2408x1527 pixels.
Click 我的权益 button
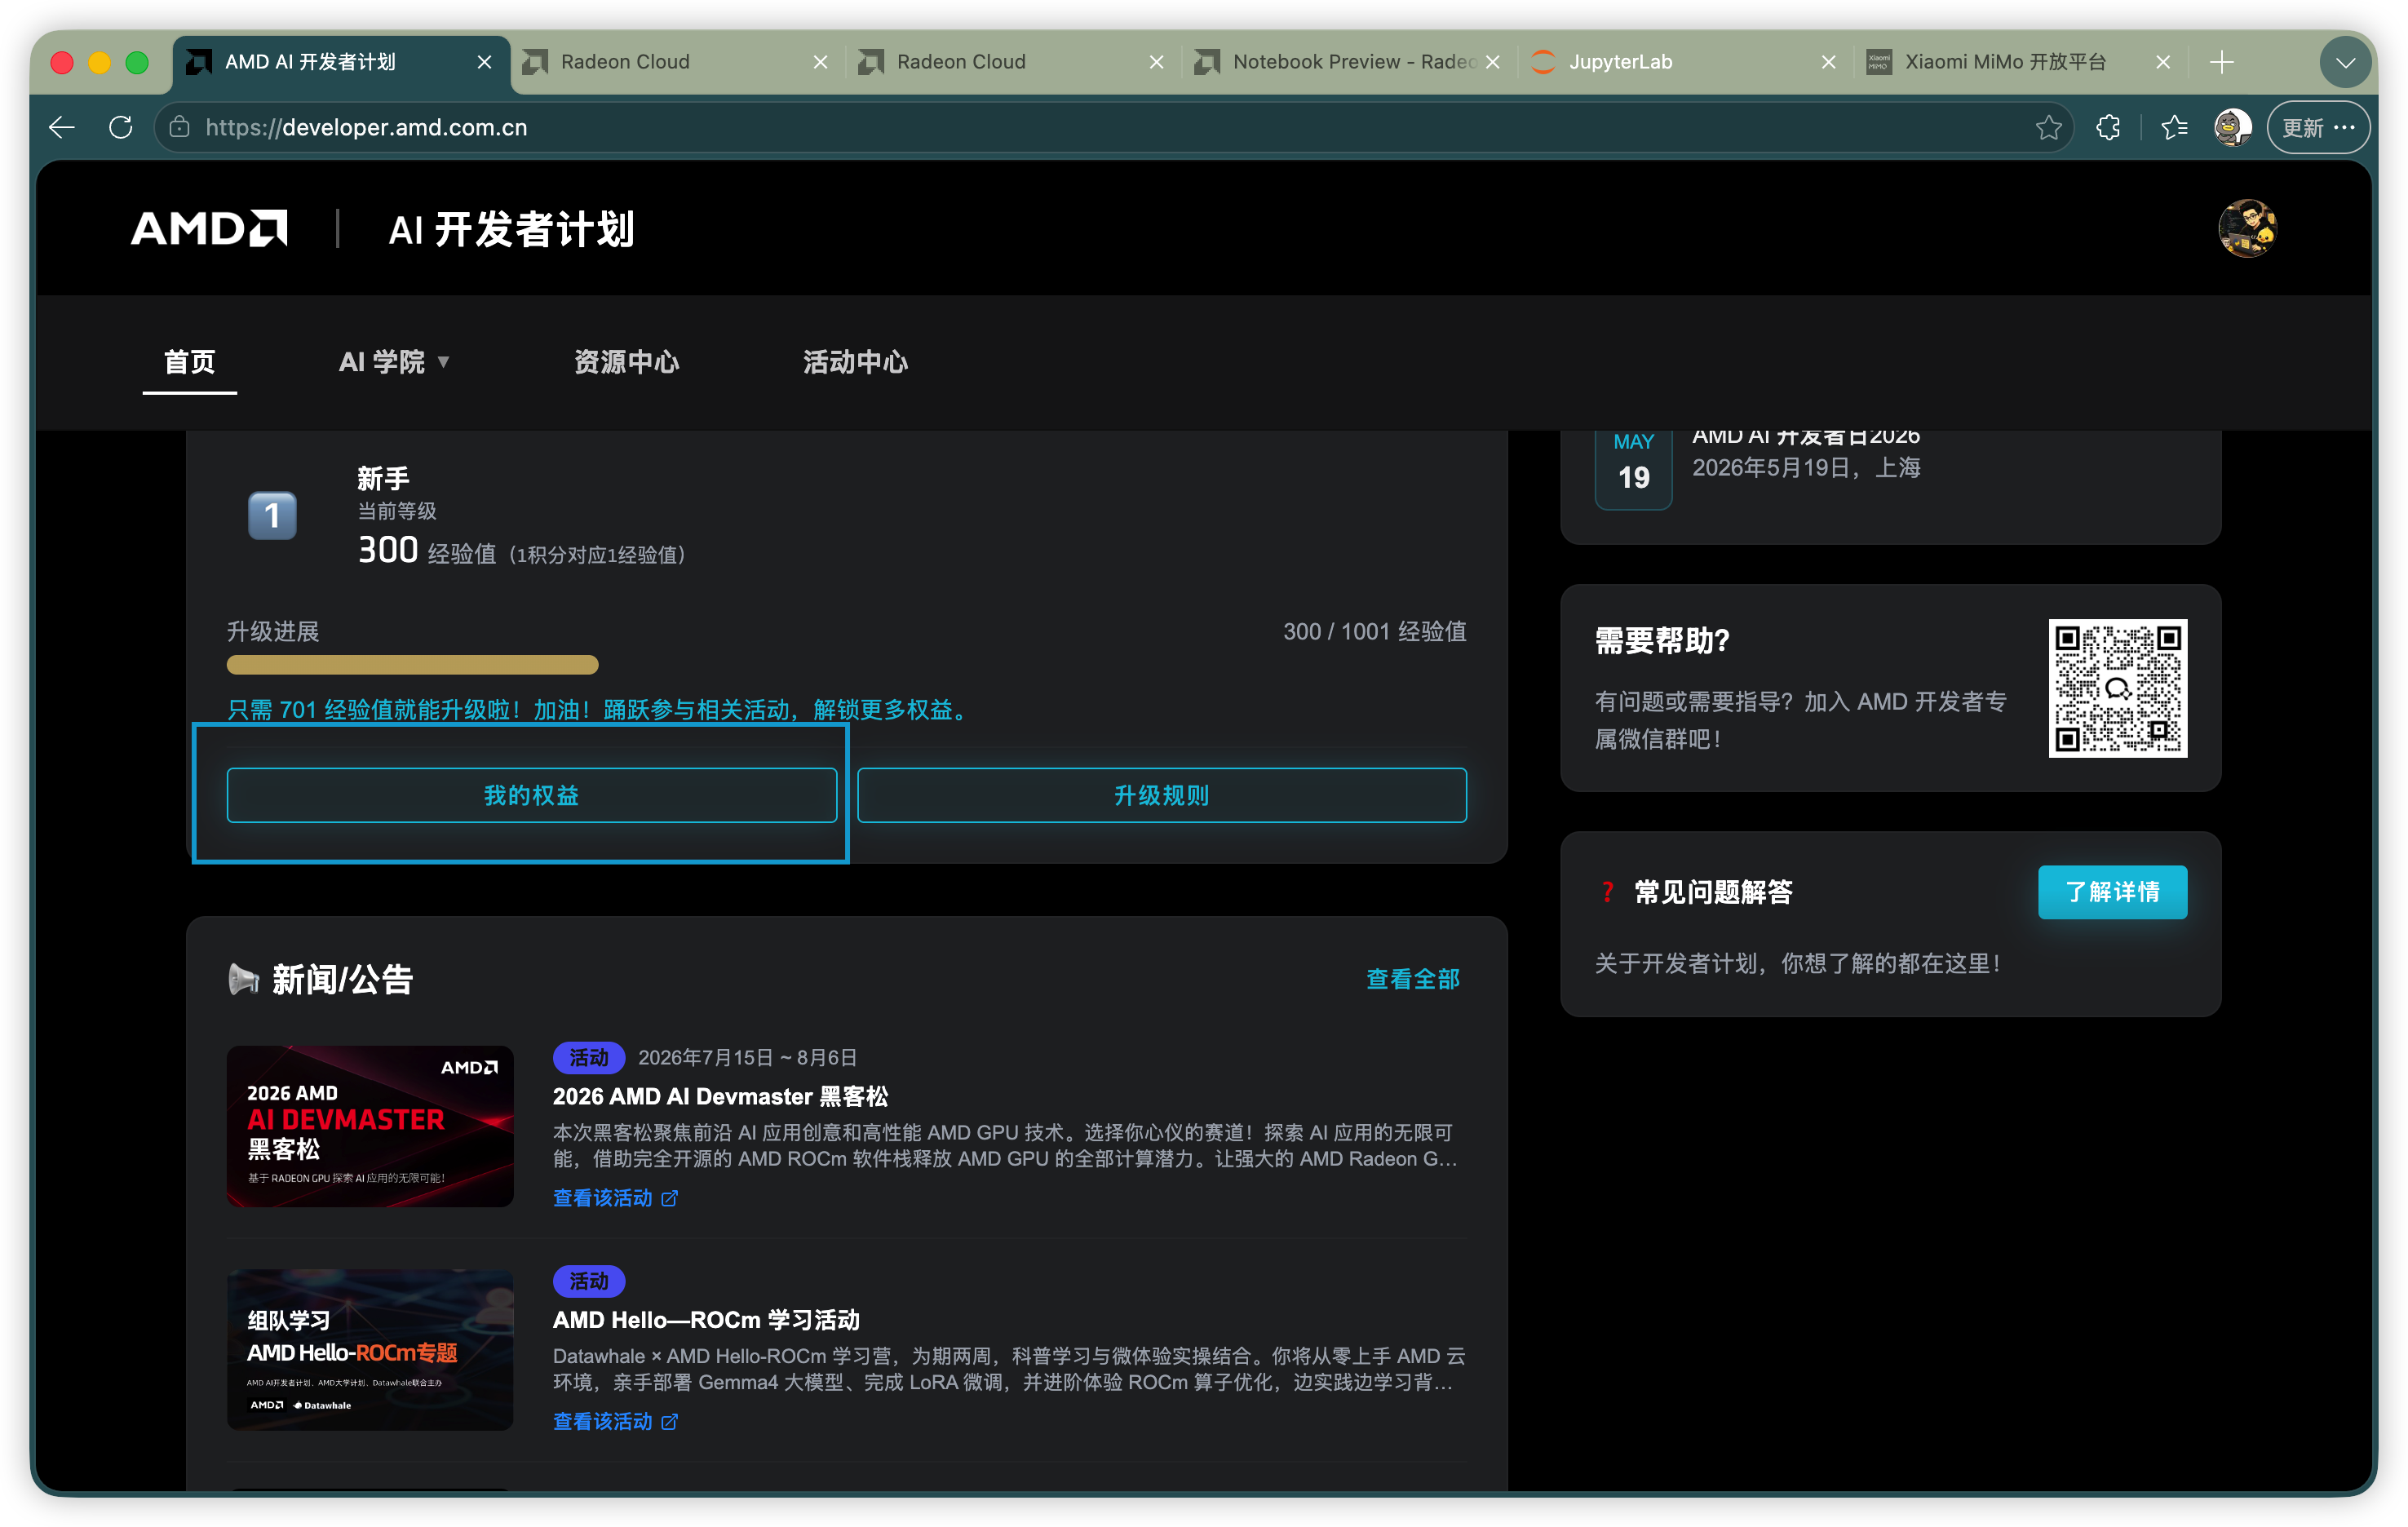[x=531, y=795]
